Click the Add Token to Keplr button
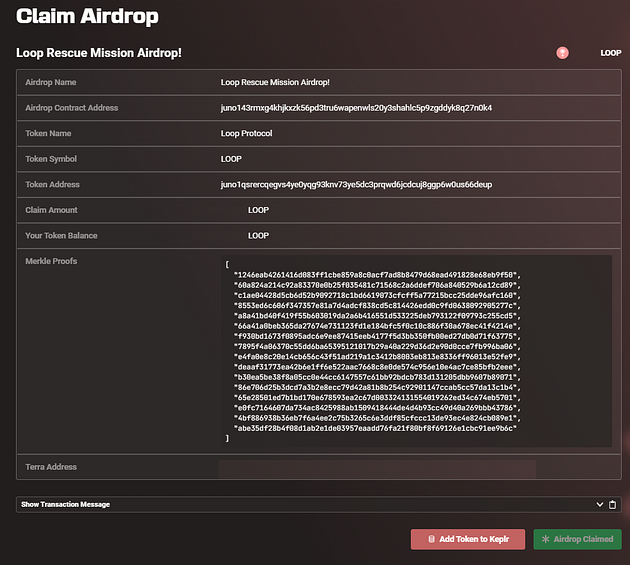The image size is (630, 565). click(x=468, y=539)
